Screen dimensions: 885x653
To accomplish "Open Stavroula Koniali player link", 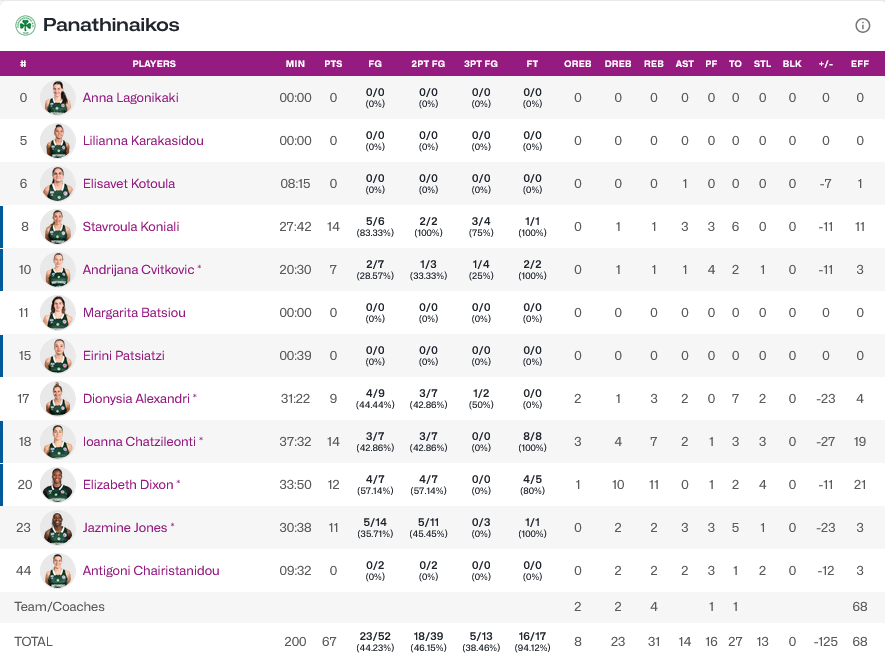I will tap(131, 227).
